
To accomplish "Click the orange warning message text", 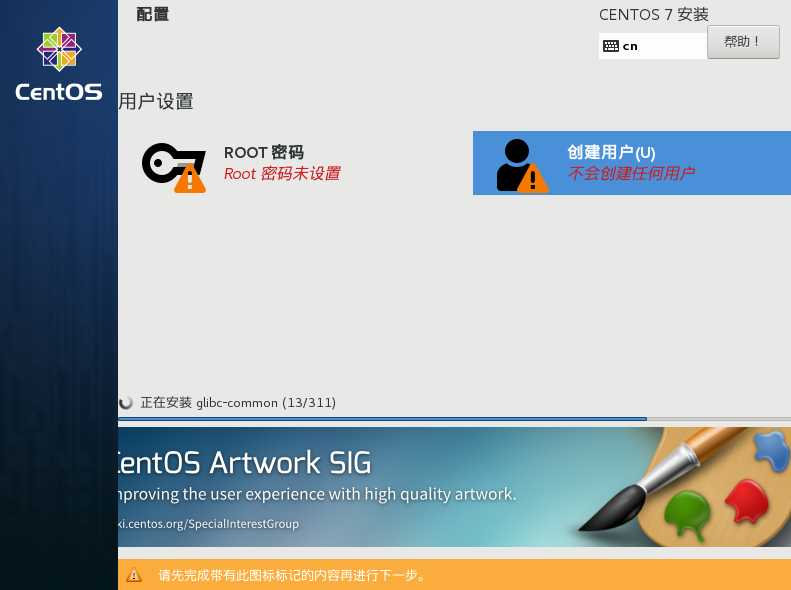I will pyautogui.click(x=293, y=575).
